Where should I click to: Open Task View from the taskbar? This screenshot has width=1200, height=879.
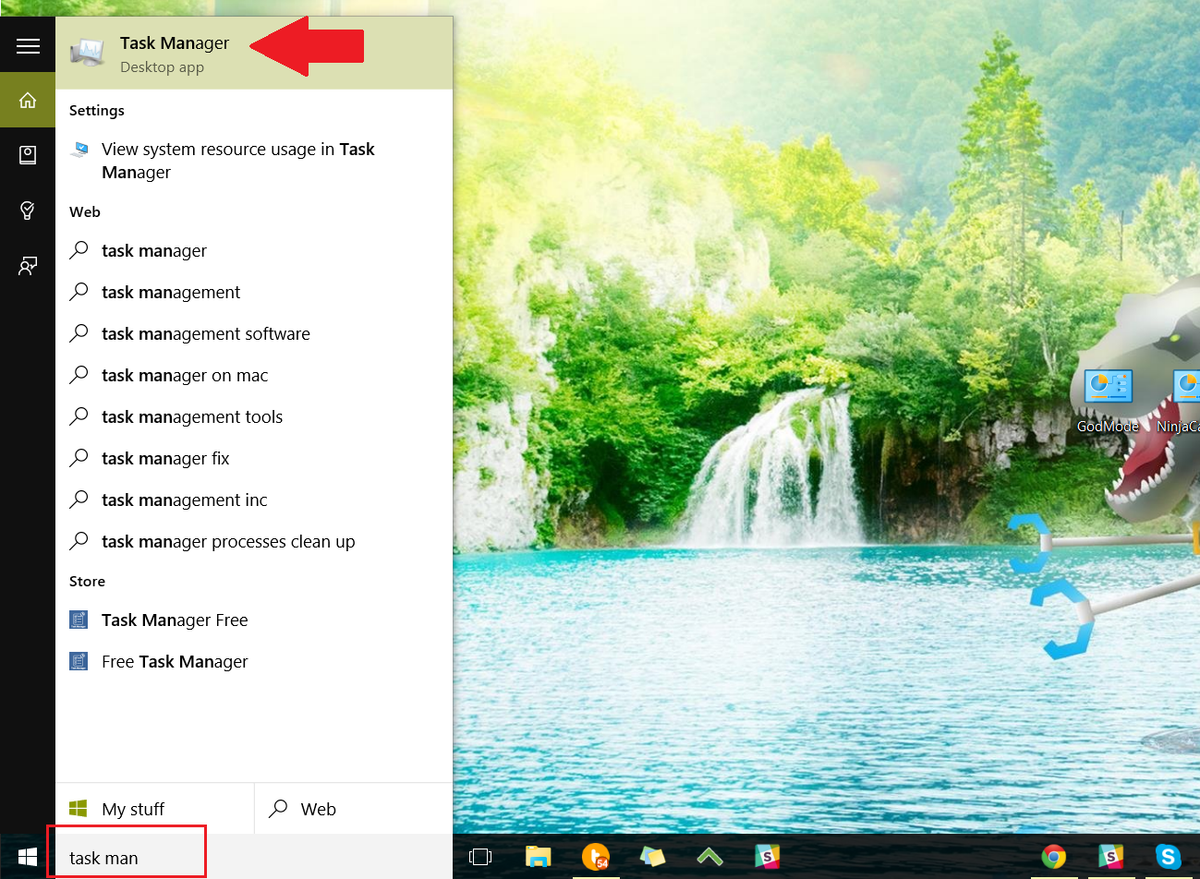point(480,856)
